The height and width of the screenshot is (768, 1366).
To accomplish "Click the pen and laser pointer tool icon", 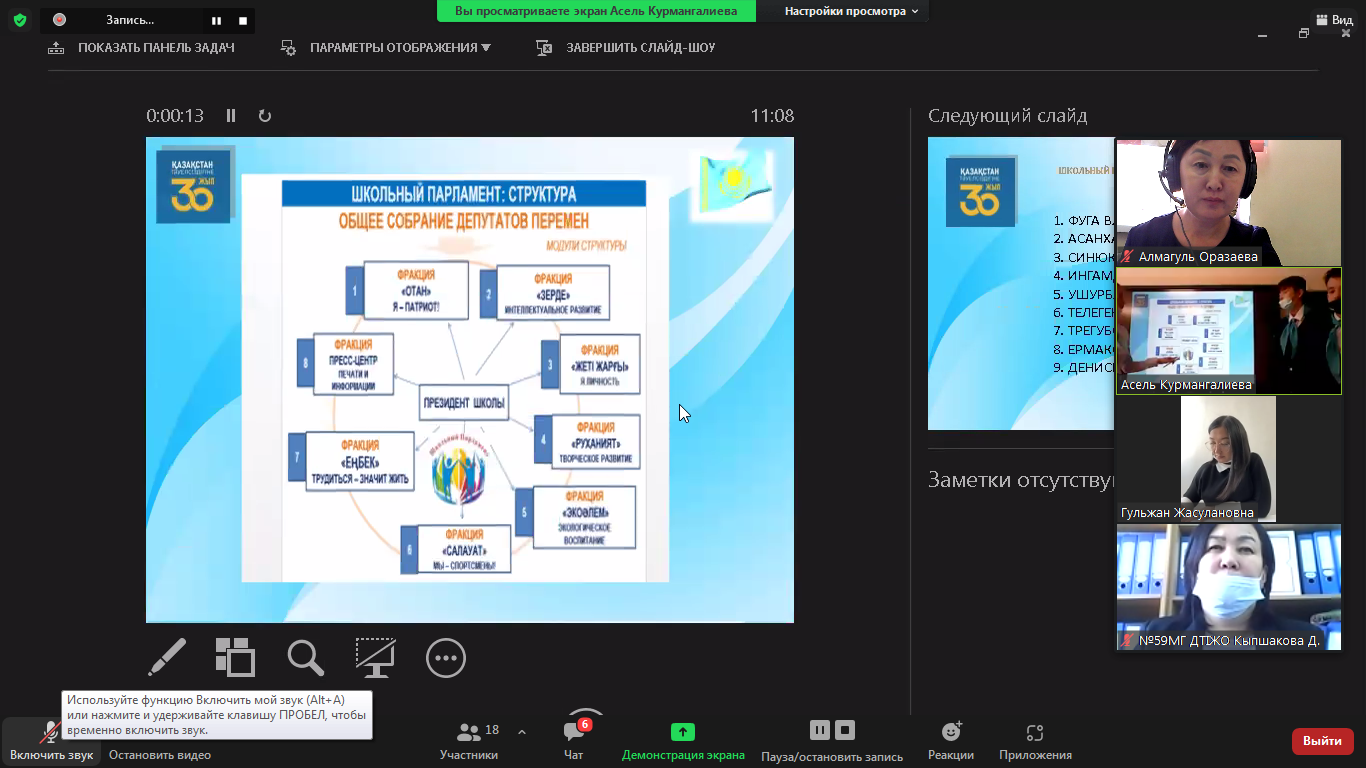I will 167,658.
